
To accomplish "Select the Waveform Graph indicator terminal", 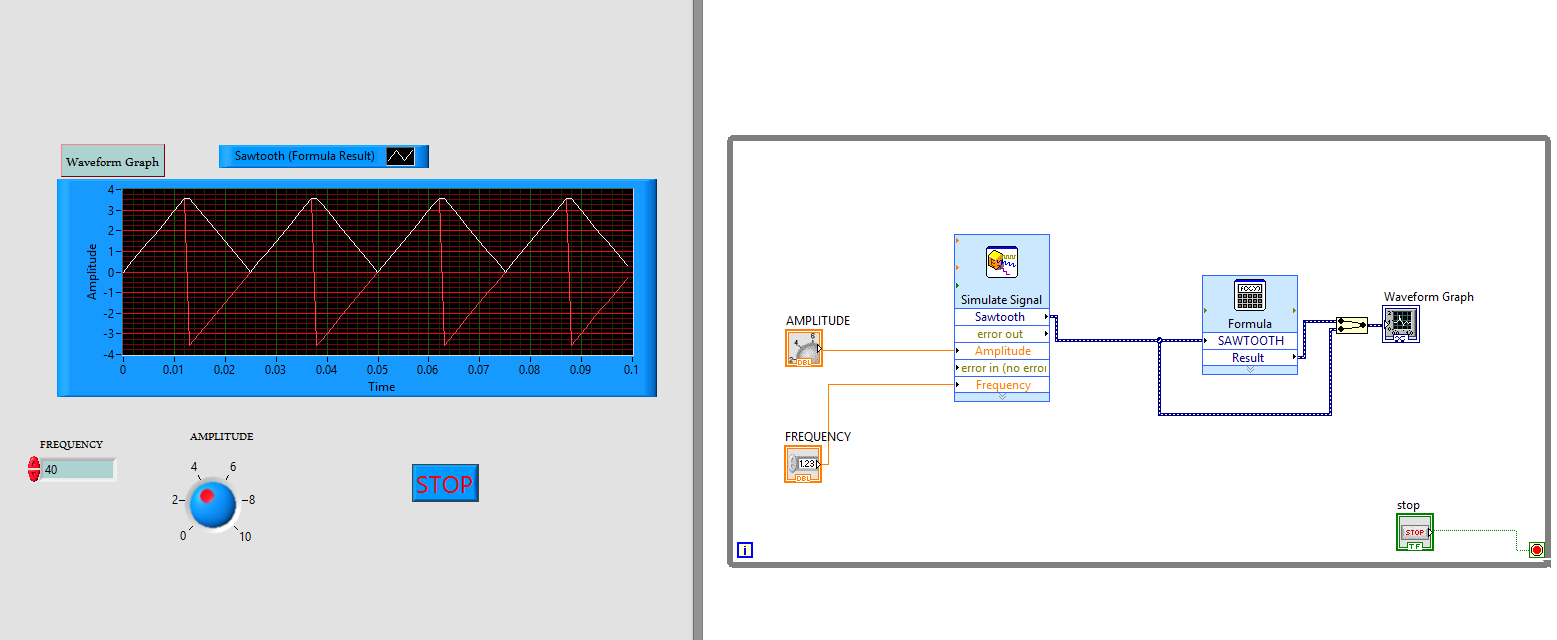I will tap(1401, 324).
